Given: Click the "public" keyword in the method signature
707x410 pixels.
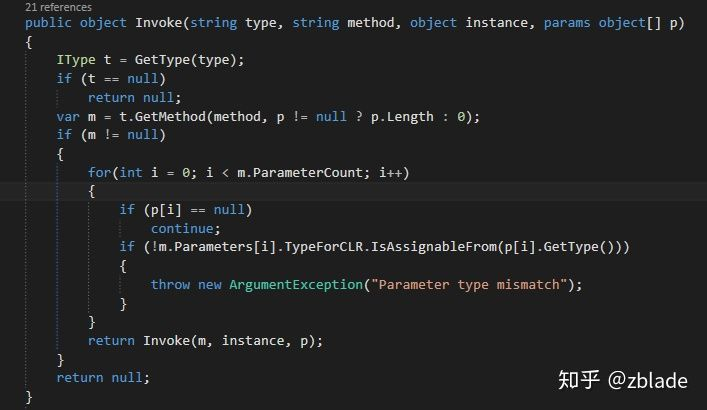Looking at the screenshot, I should click(48, 23).
